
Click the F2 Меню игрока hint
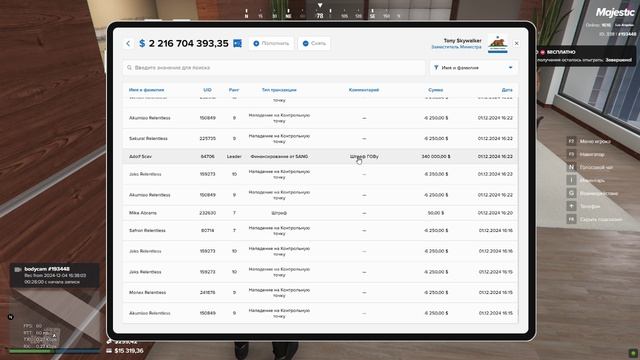click(588, 141)
